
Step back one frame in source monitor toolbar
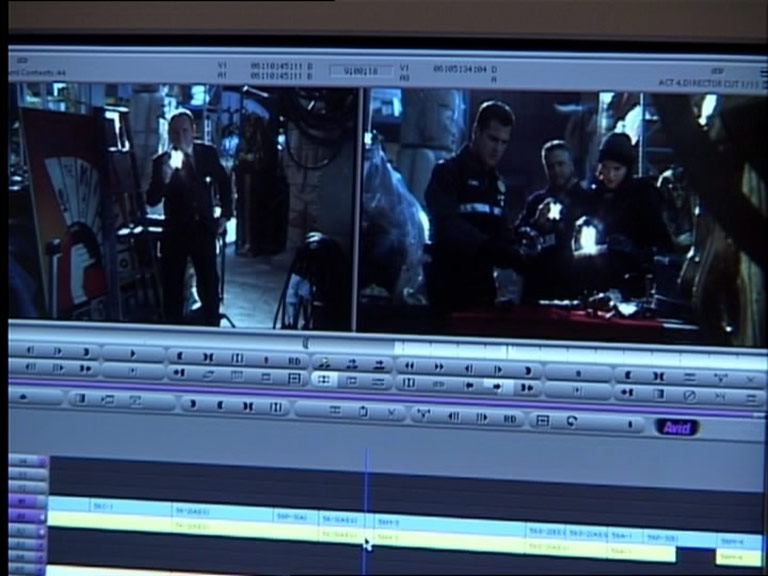point(30,351)
